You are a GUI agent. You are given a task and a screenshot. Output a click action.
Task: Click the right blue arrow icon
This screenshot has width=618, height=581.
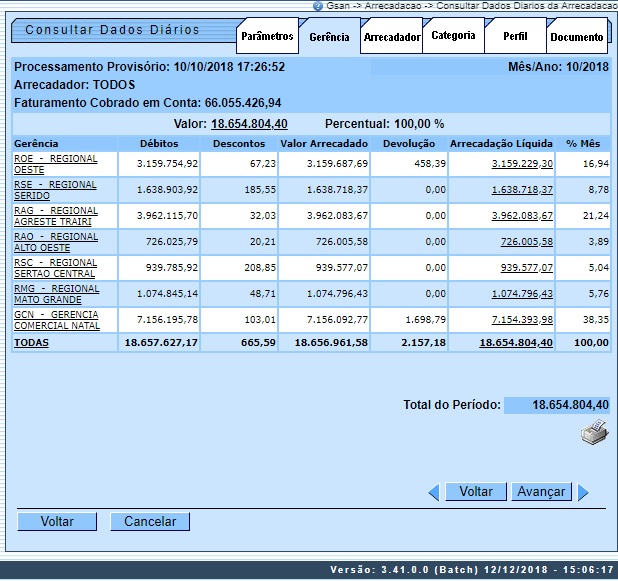pyautogui.click(x=583, y=492)
